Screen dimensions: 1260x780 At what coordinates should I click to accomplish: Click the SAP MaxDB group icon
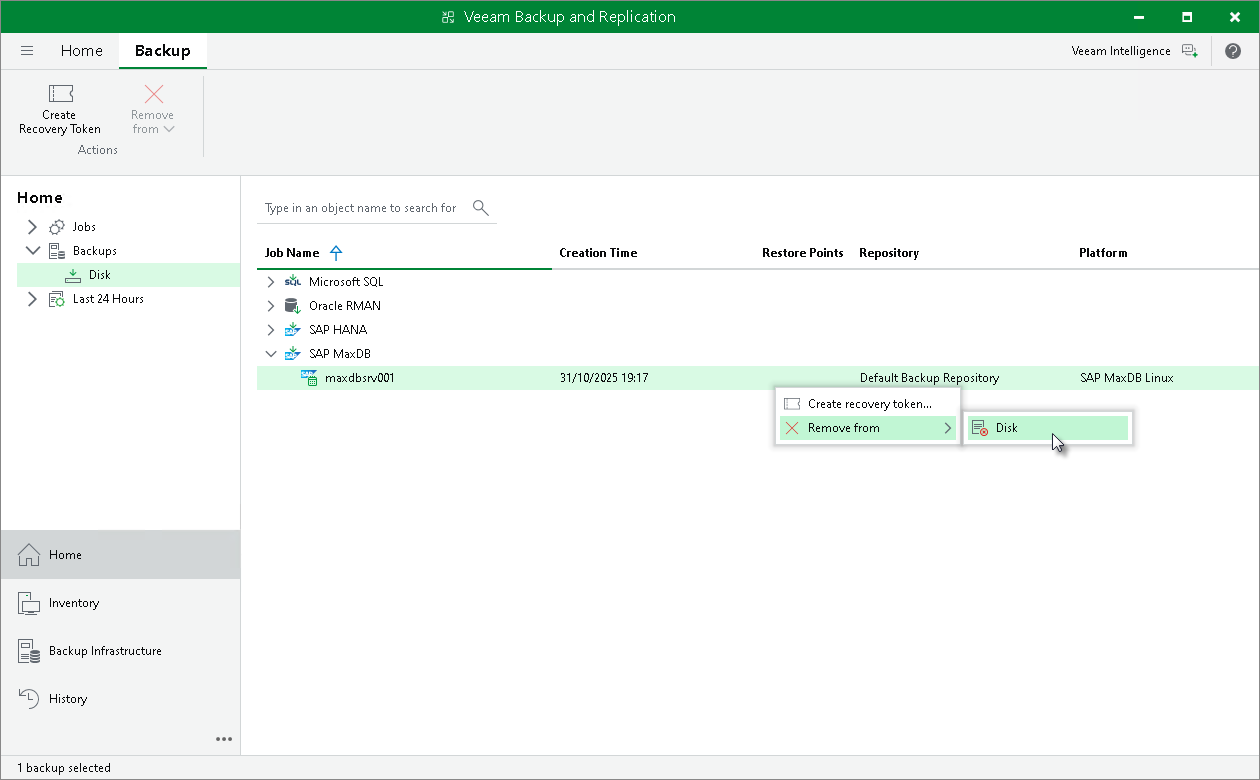tap(293, 354)
